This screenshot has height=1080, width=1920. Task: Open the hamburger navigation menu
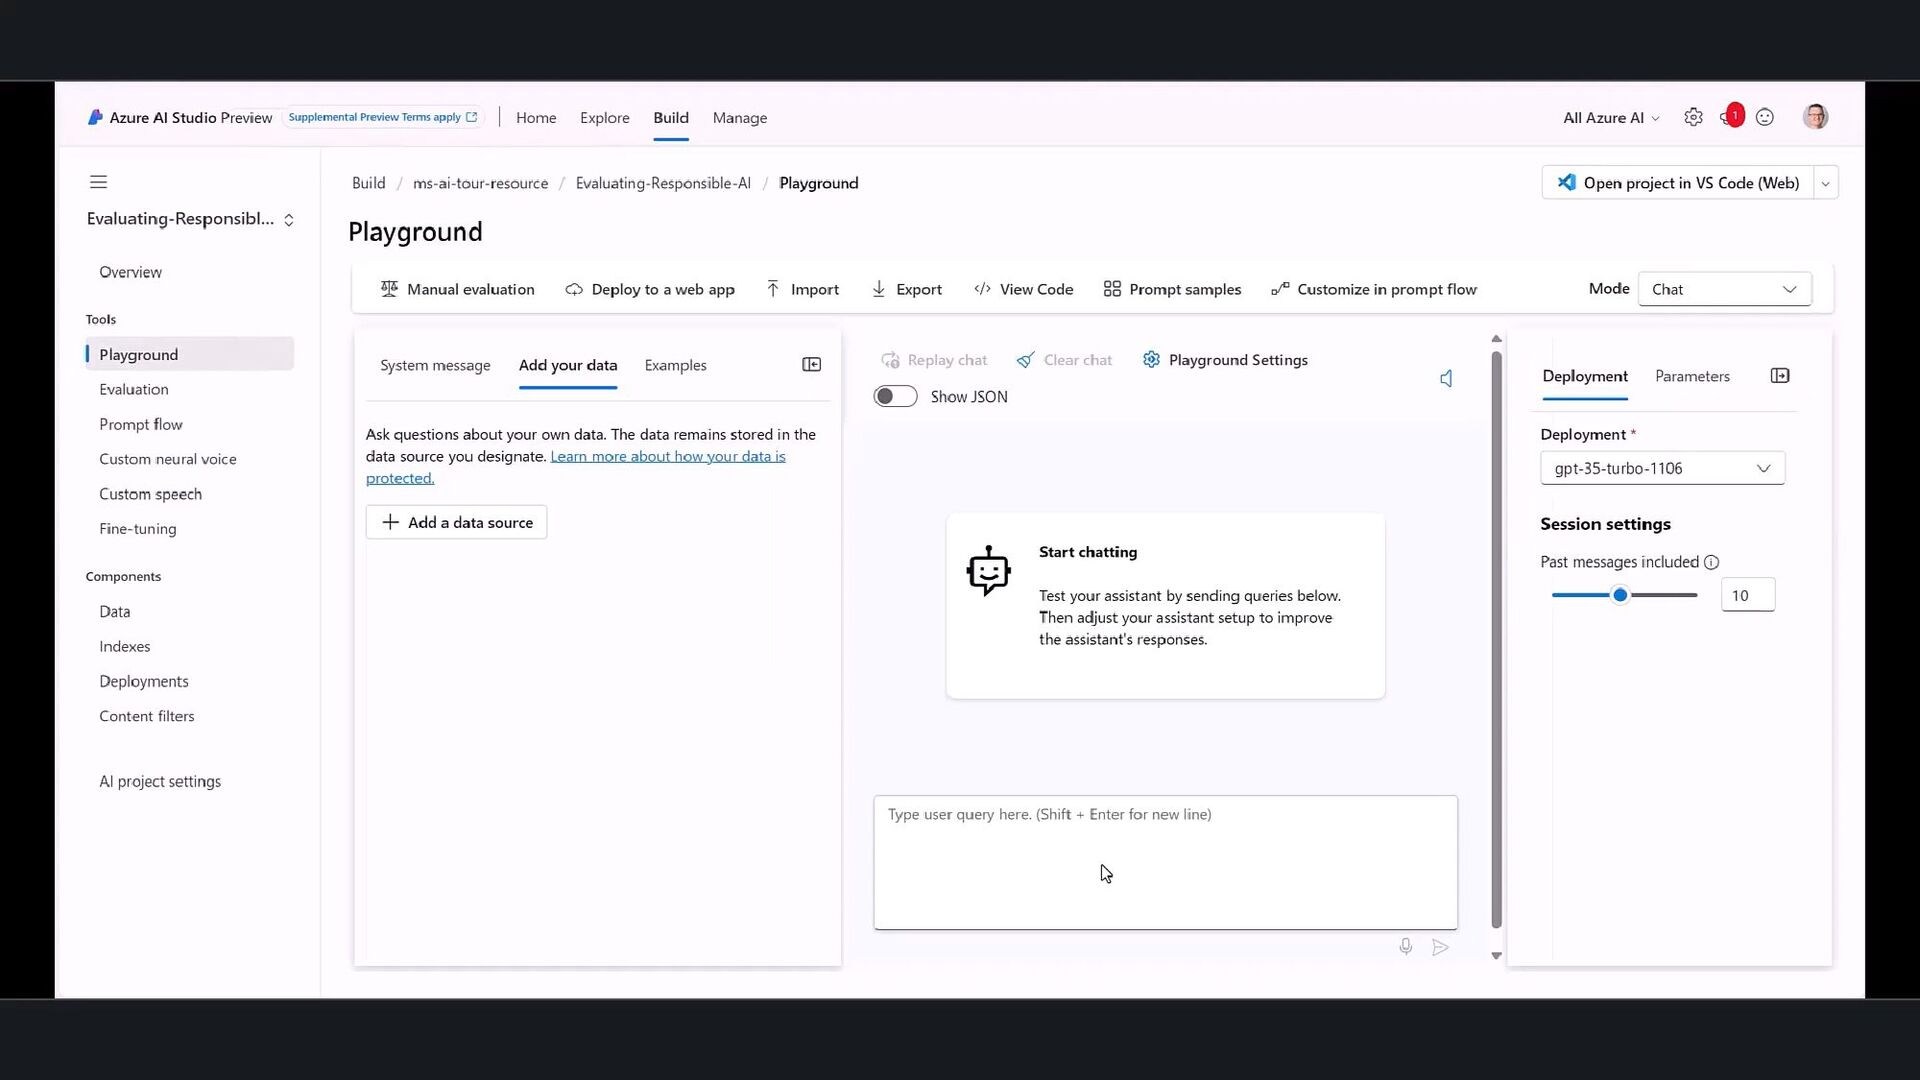click(x=98, y=182)
